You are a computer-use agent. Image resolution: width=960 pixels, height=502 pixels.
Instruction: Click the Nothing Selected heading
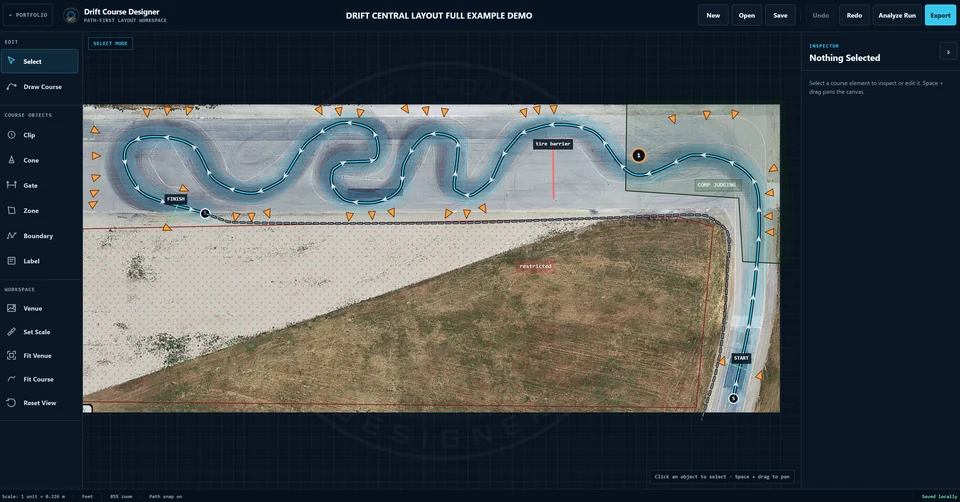(844, 58)
